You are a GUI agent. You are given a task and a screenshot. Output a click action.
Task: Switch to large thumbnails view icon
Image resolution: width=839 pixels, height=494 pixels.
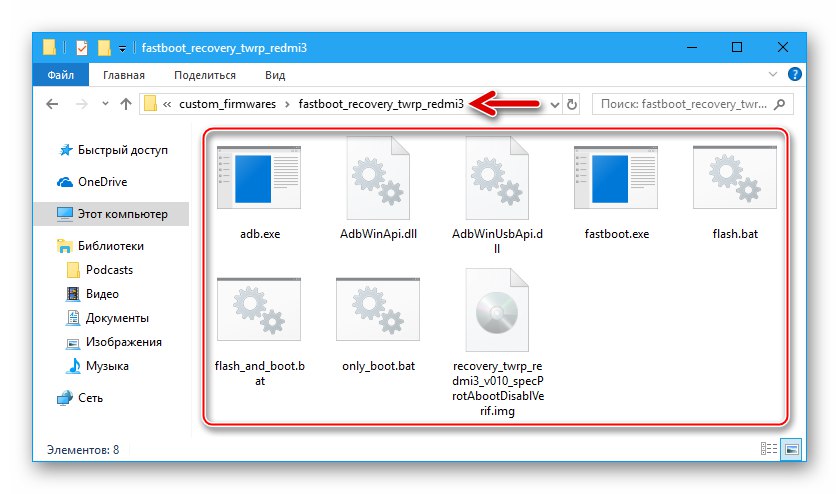792,449
